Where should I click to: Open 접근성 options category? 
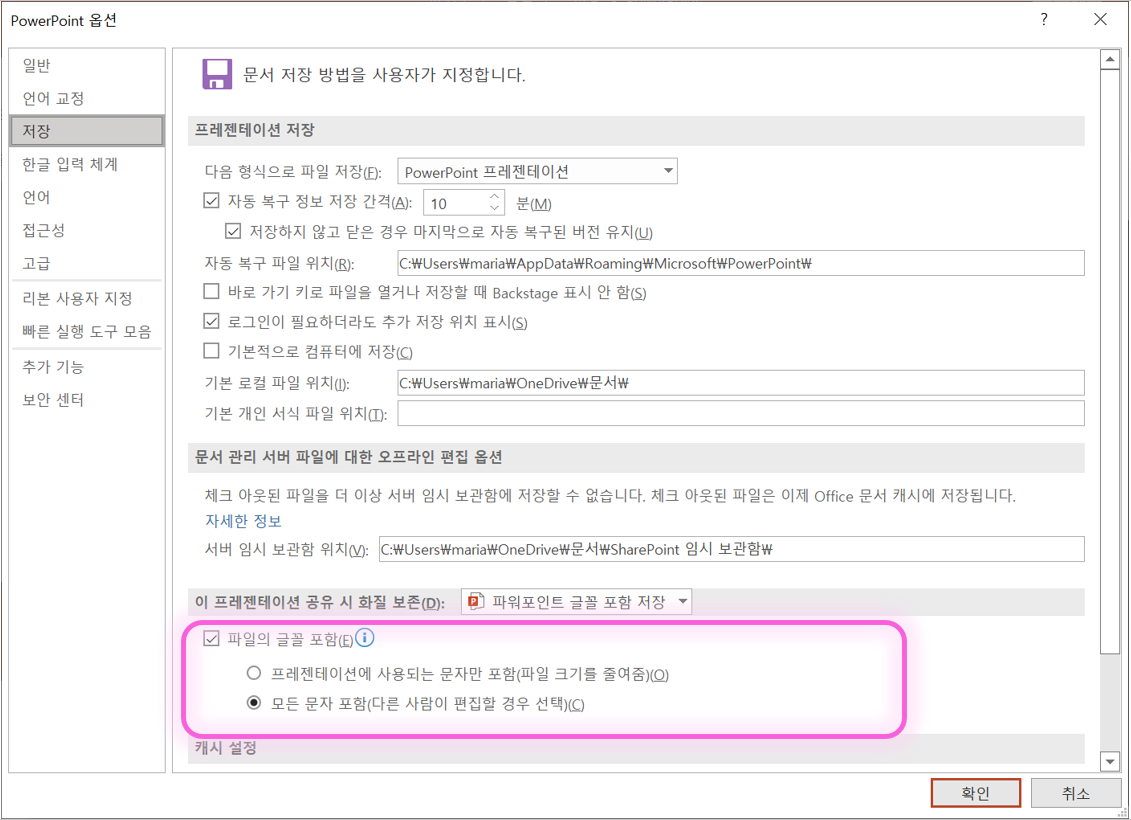click(x=87, y=230)
